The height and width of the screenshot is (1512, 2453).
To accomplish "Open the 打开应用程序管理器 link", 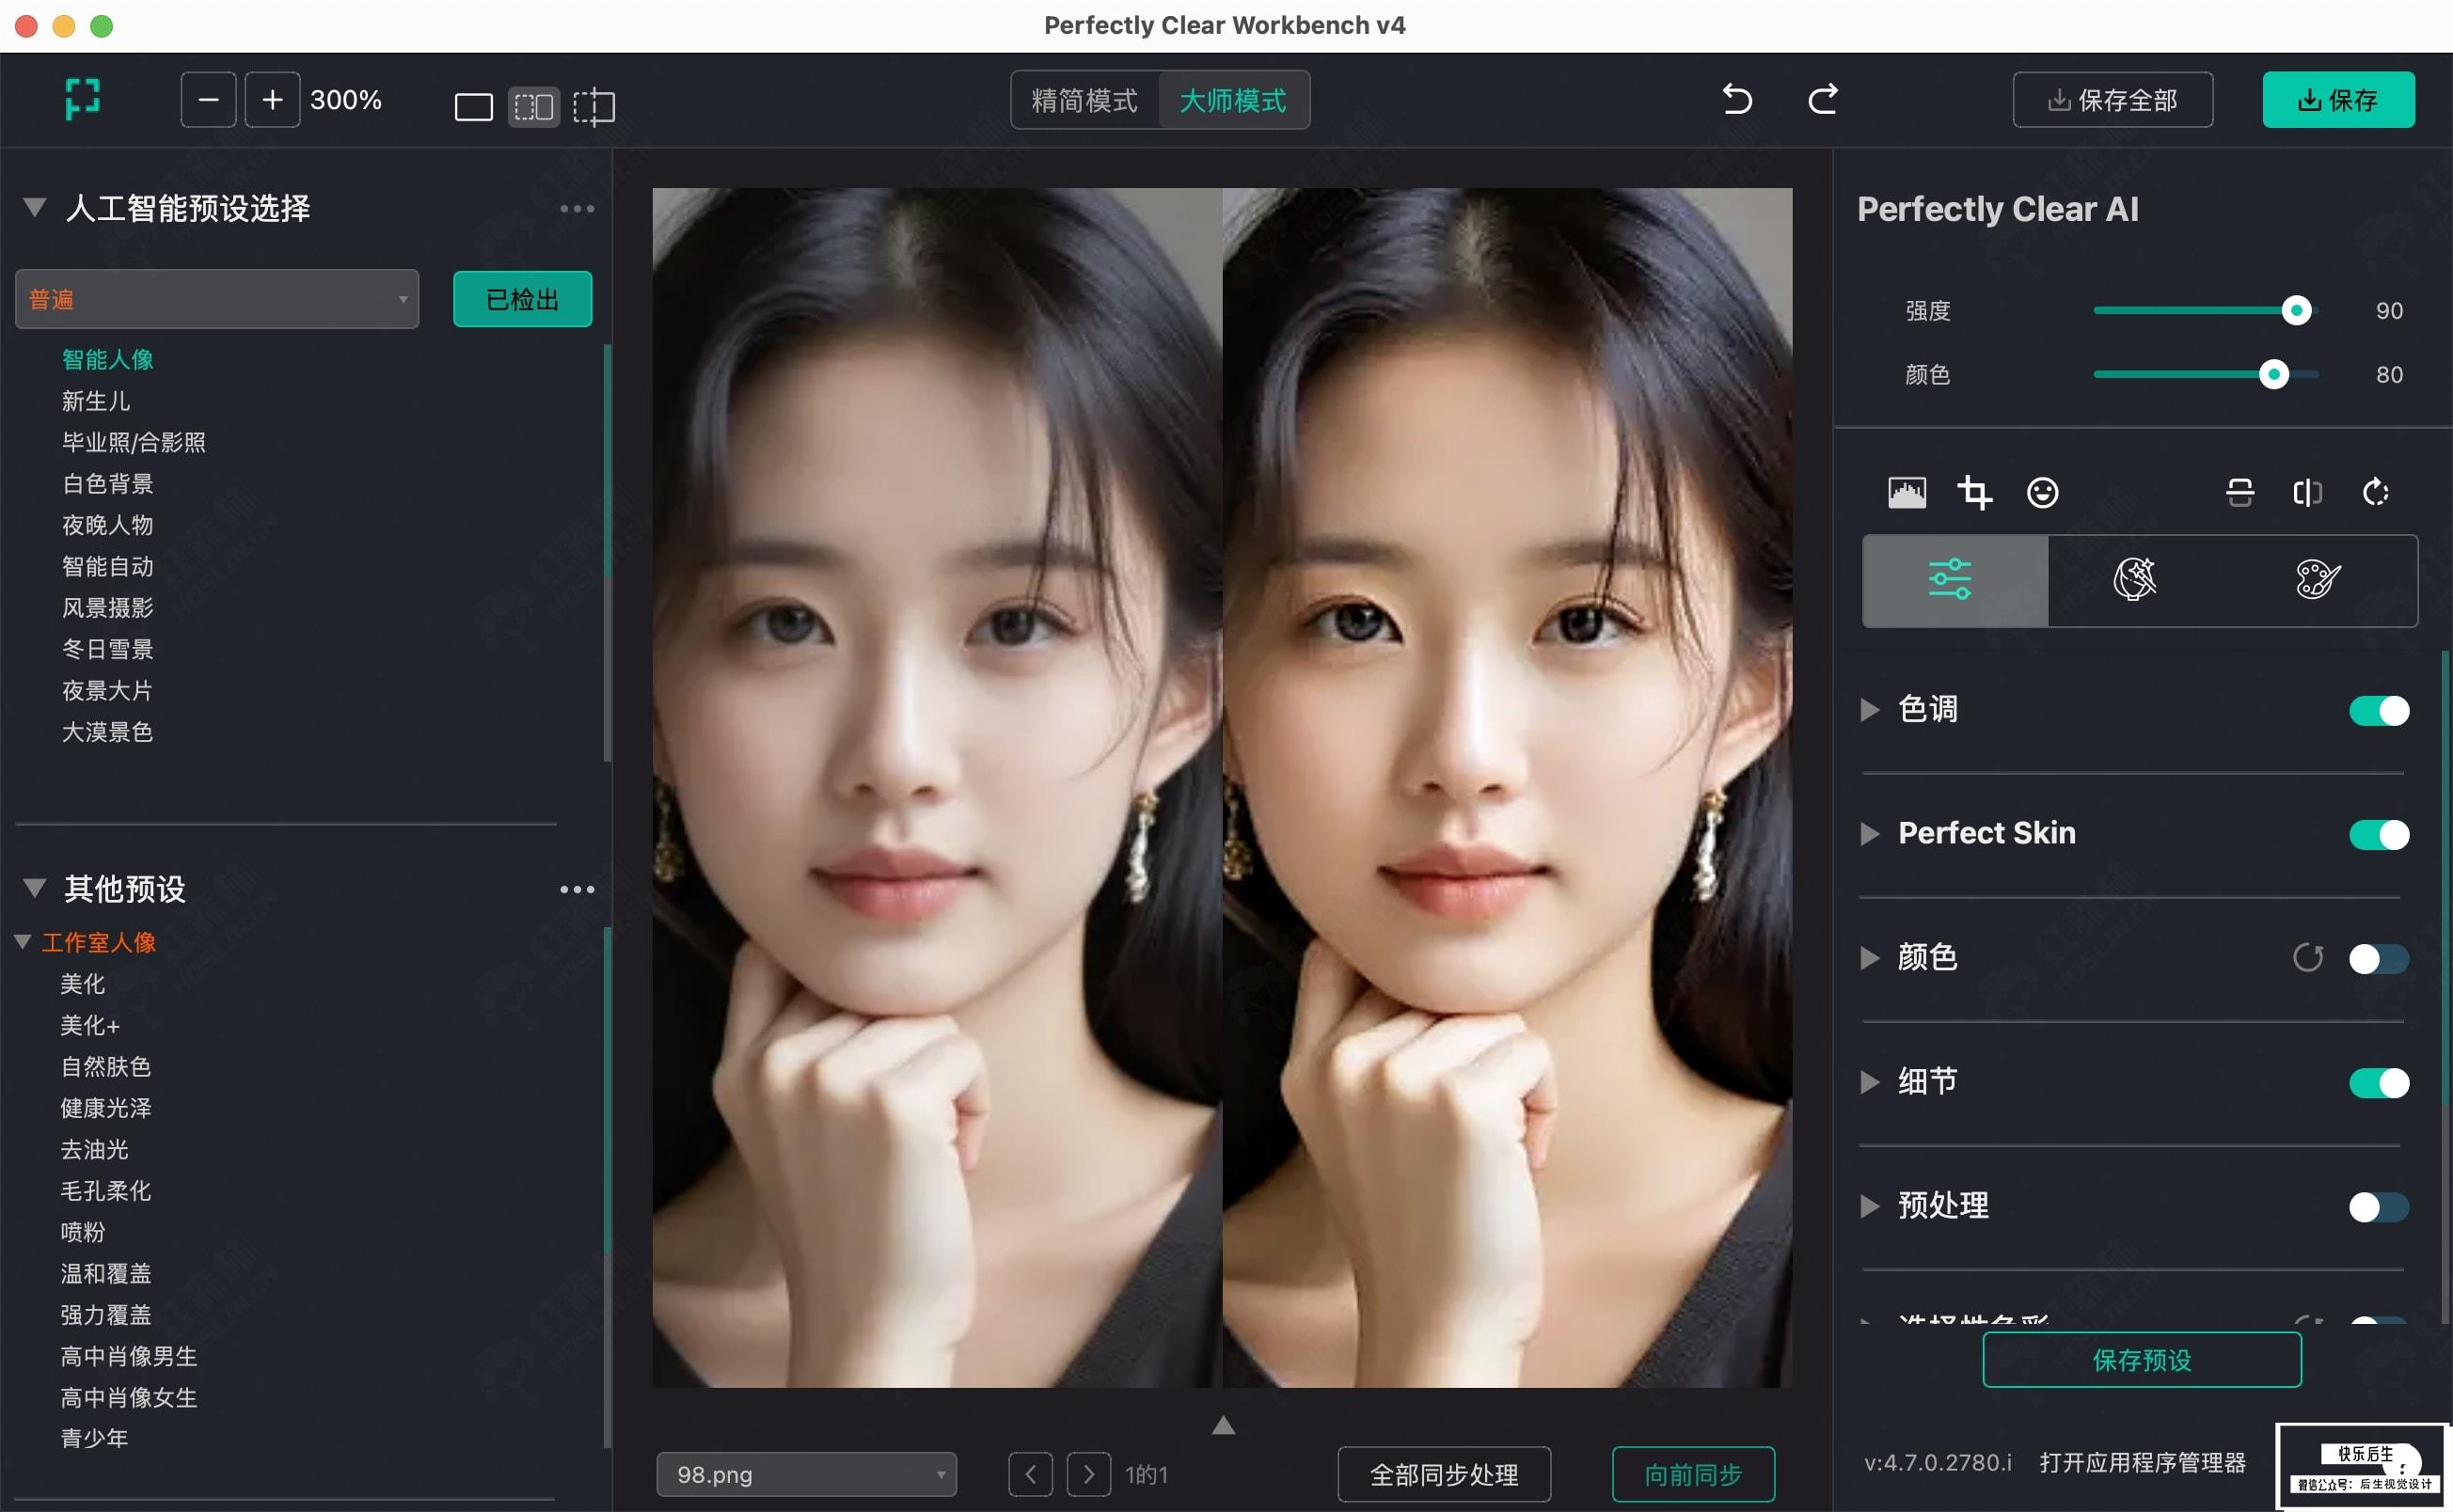I will 2142,1463.
